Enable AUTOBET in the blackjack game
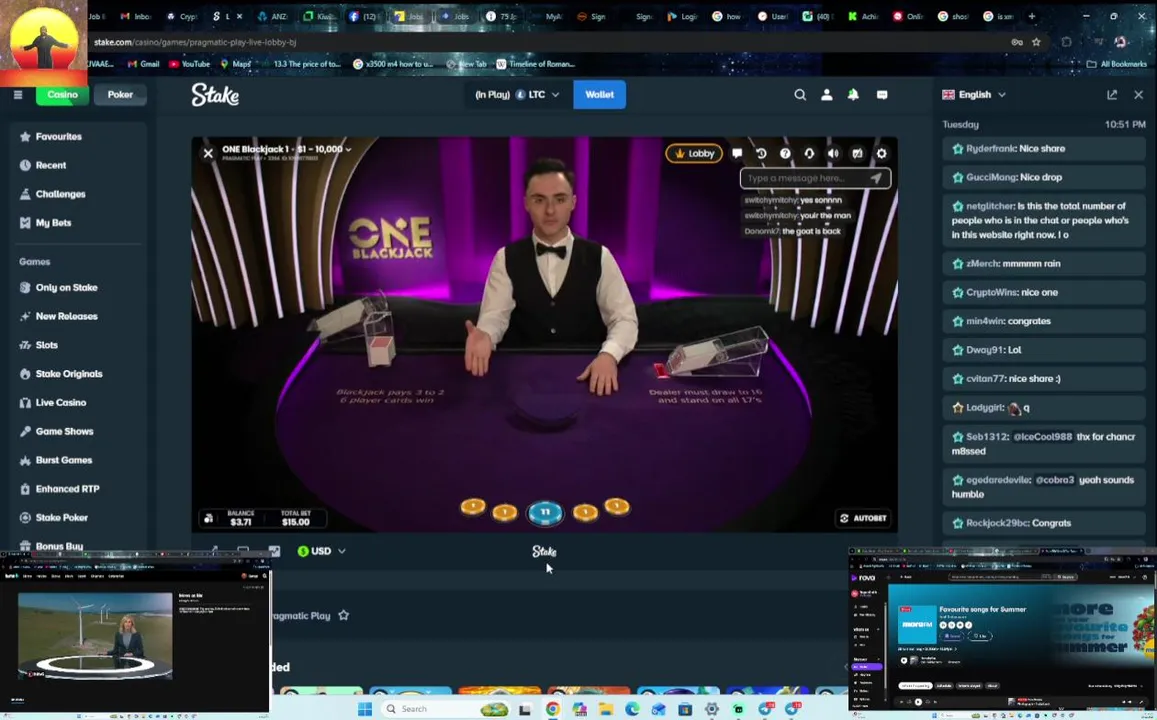This screenshot has height=720, width=1157. (863, 518)
